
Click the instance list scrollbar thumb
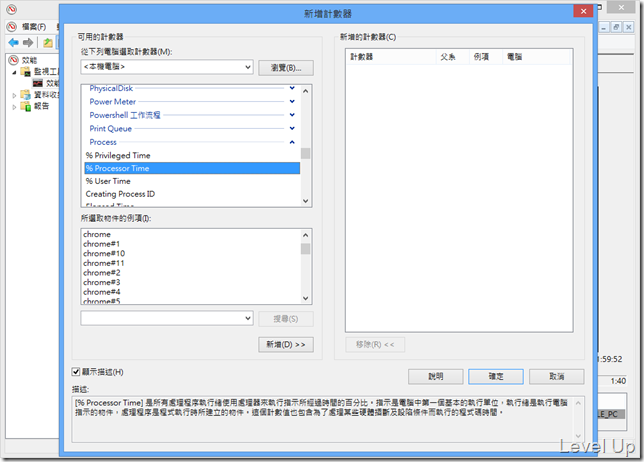click(305, 249)
